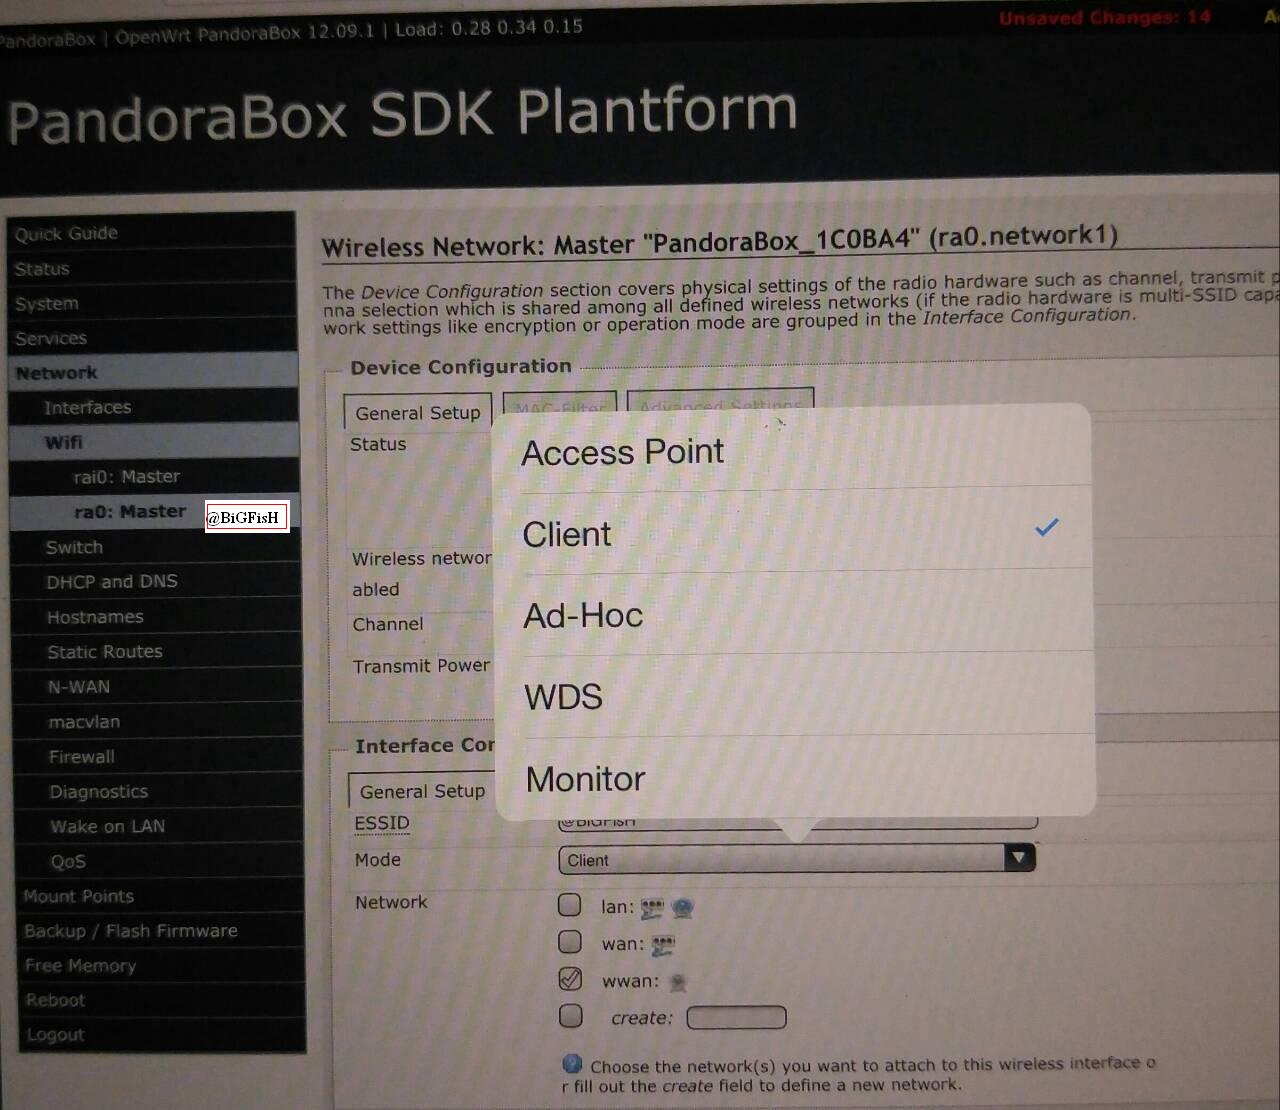Select Monitor mode option
The width and height of the screenshot is (1280, 1110).
point(795,778)
